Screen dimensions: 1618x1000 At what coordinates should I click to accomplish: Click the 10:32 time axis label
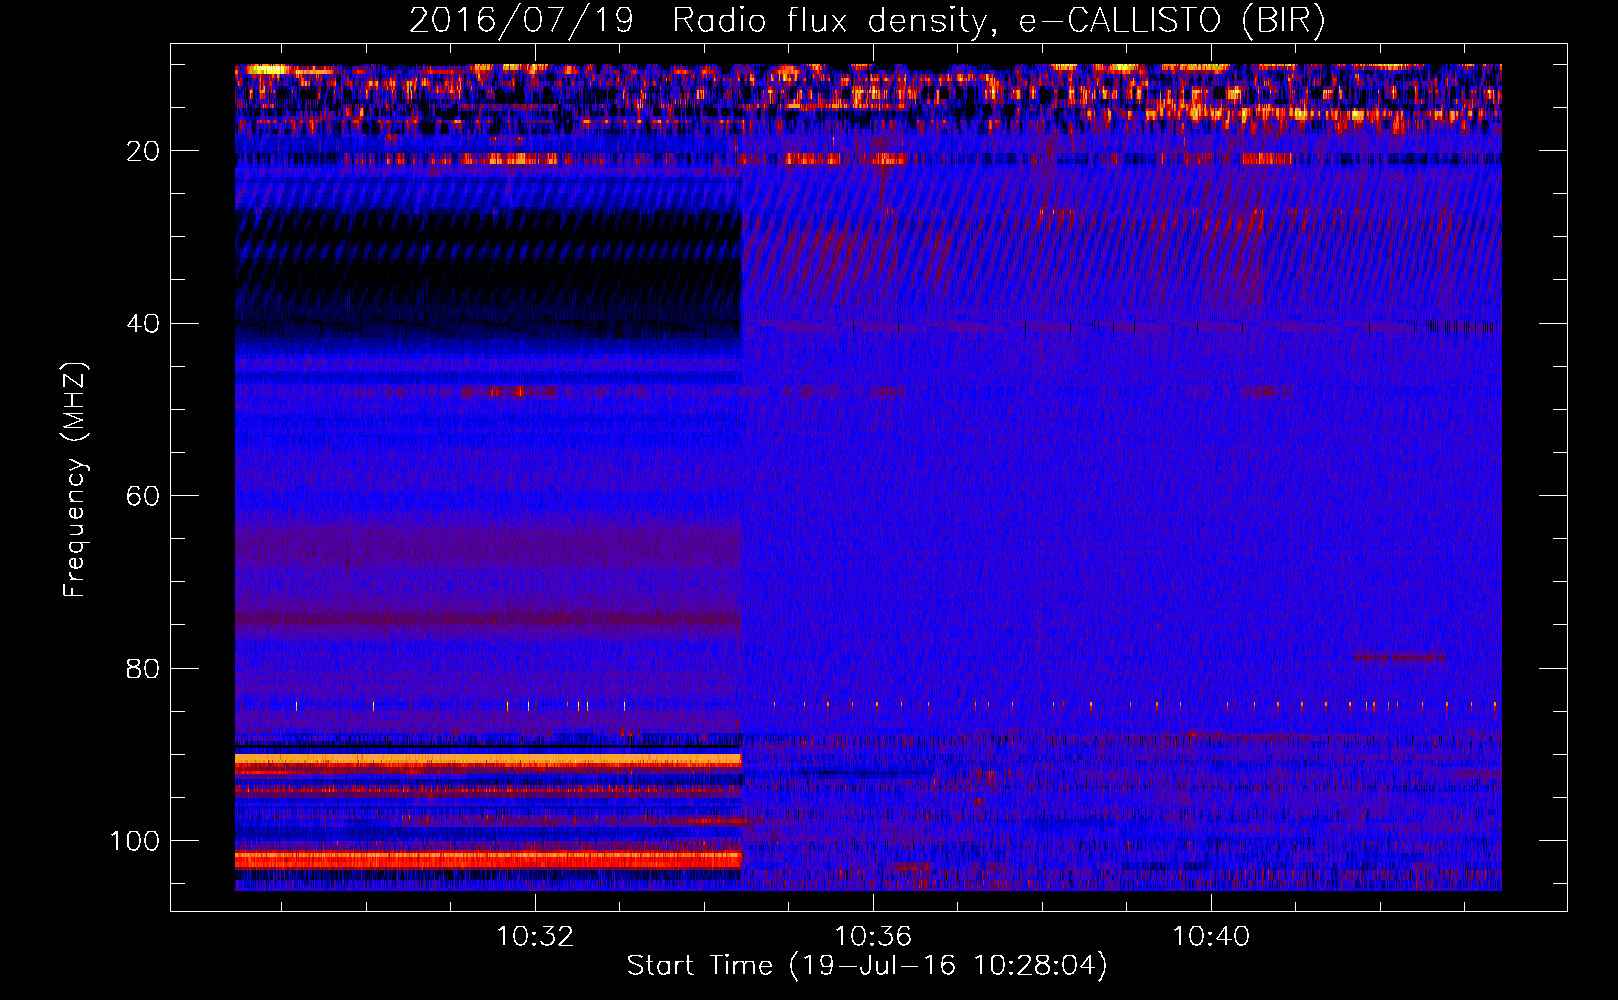[535, 936]
